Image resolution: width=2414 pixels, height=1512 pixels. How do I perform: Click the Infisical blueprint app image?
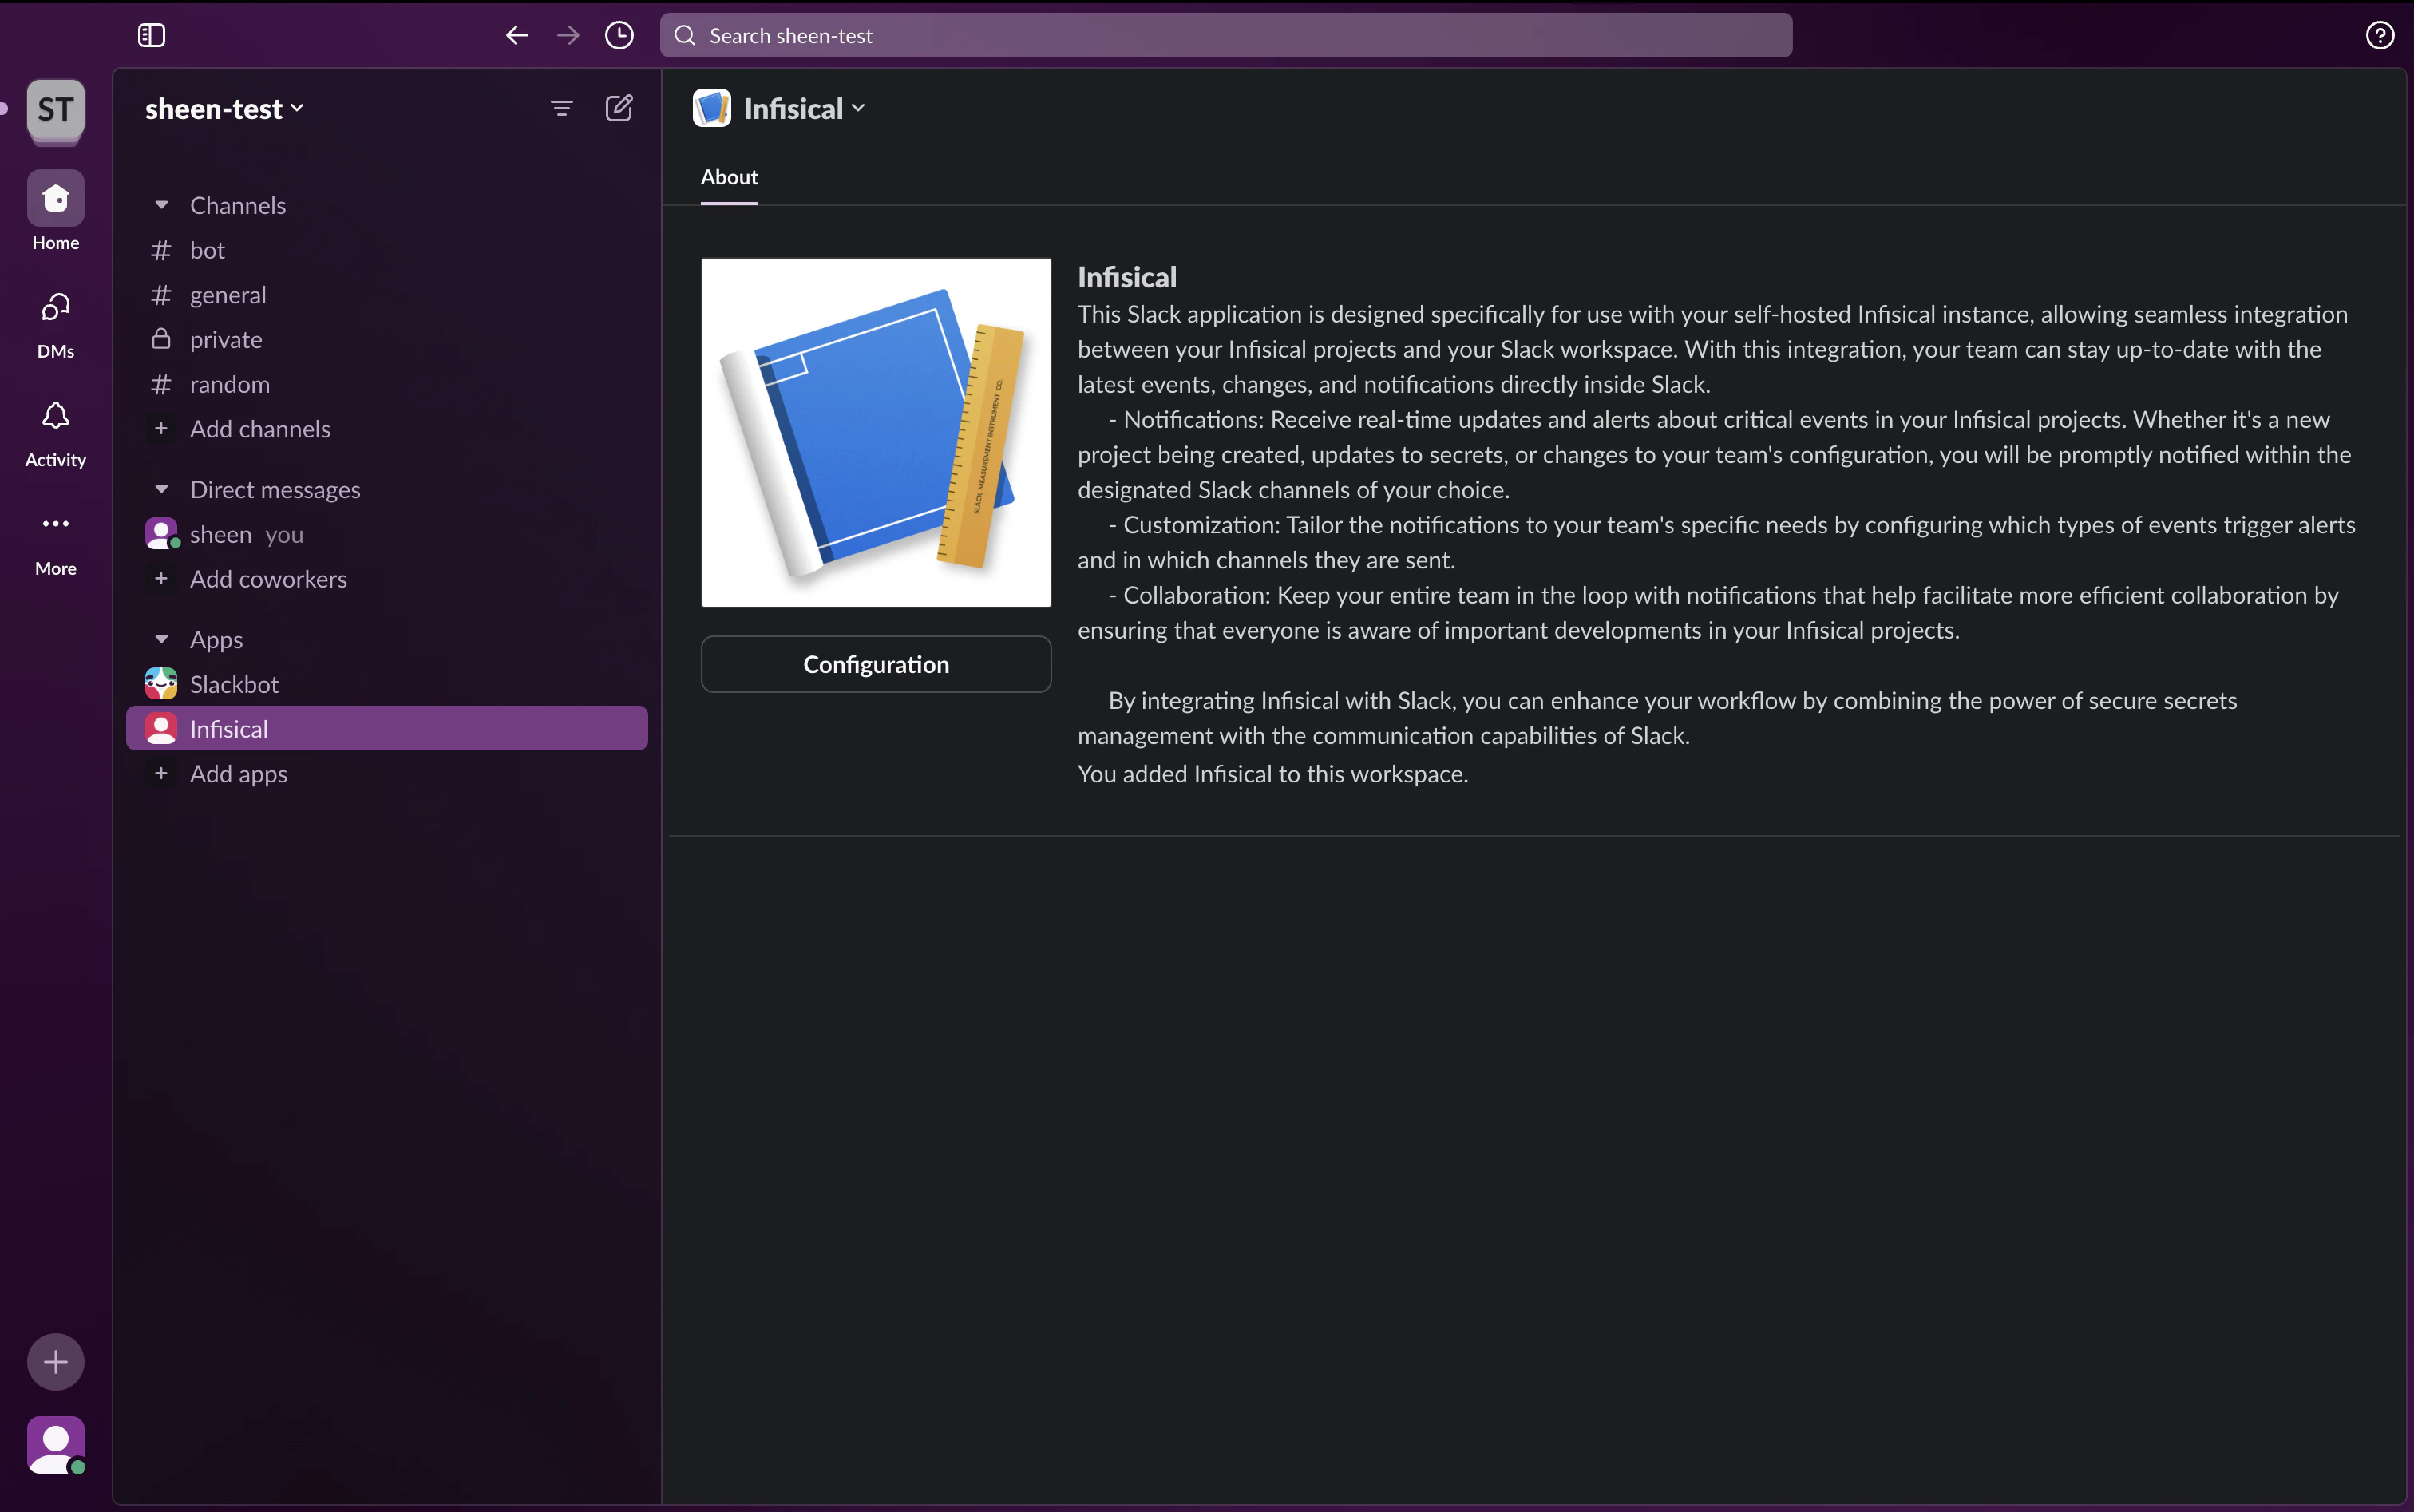(876, 432)
